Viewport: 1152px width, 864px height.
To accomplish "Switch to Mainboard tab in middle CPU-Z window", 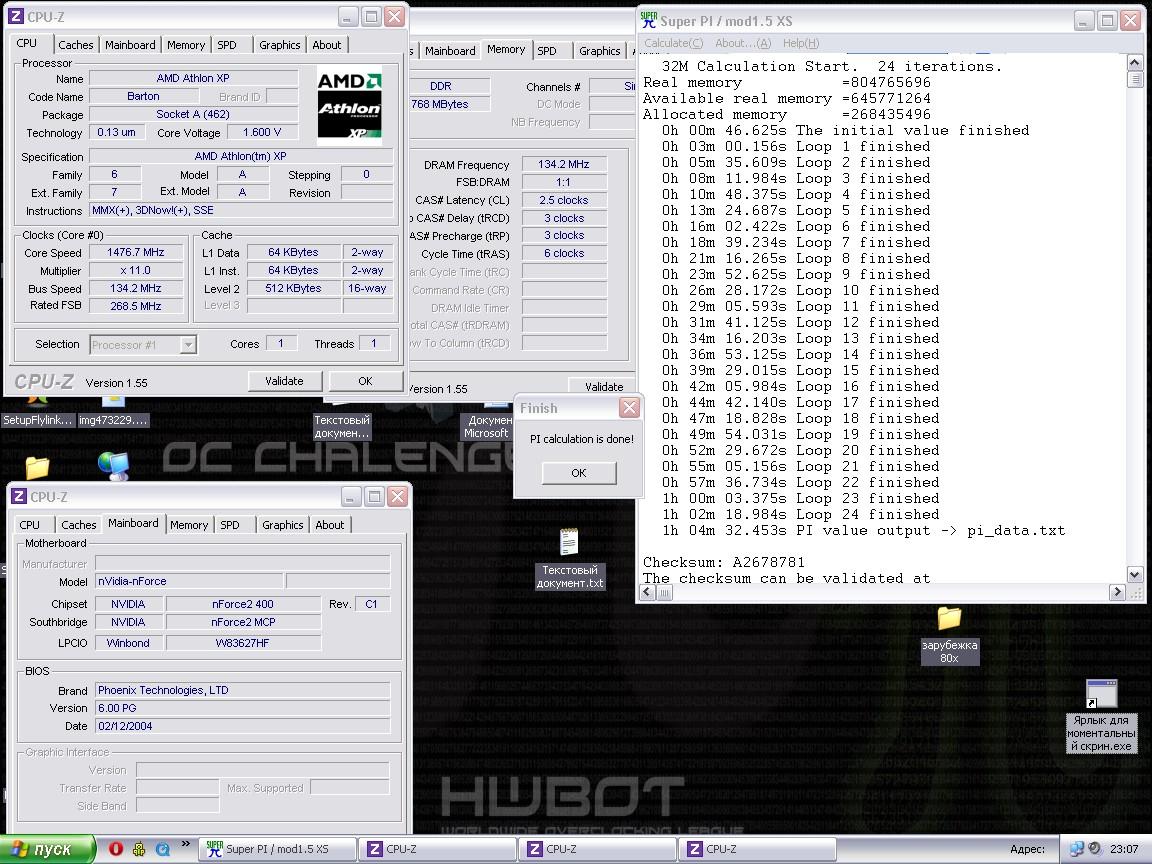I will [450, 51].
